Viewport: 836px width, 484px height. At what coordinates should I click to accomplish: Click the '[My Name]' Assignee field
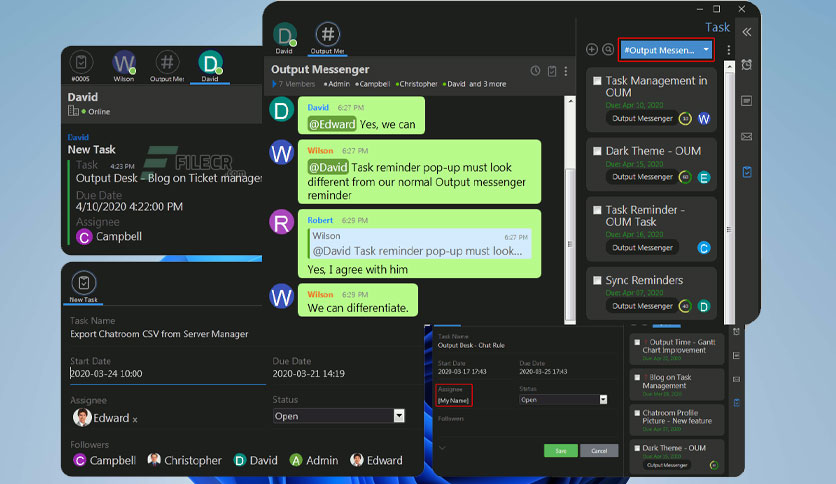pos(454,400)
